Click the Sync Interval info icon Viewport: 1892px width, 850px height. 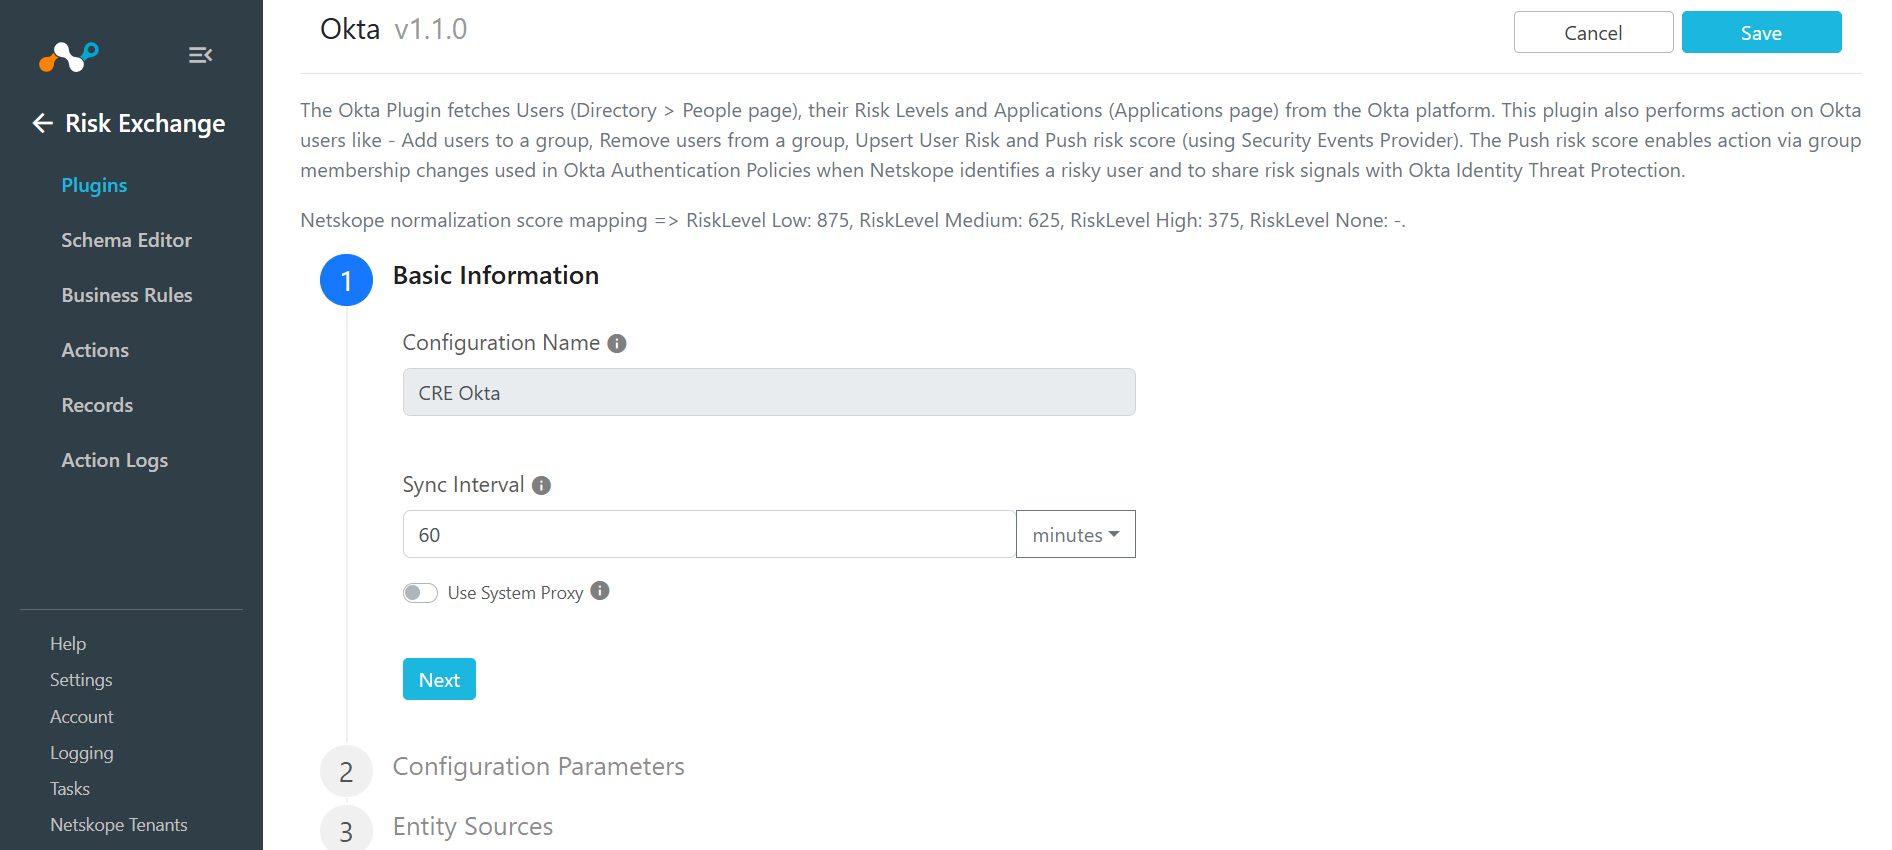[541, 485]
